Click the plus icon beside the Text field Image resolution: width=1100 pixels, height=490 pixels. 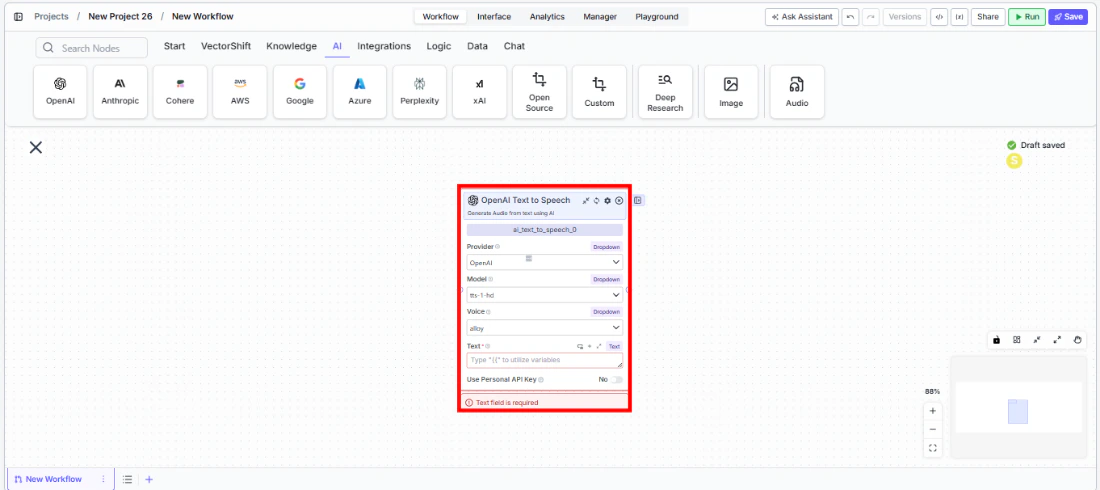pyautogui.click(x=590, y=346)
